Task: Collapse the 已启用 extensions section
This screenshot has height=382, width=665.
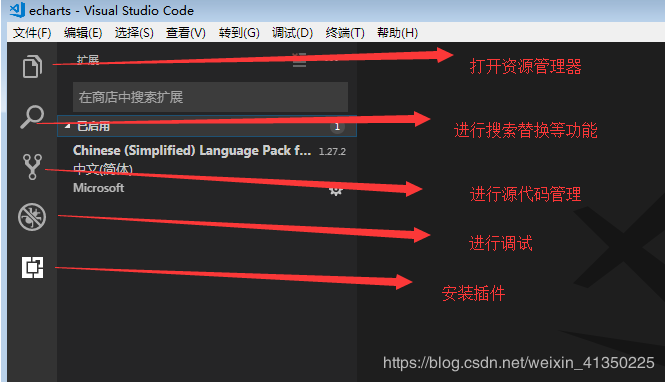Action: [x=207, y=126]
